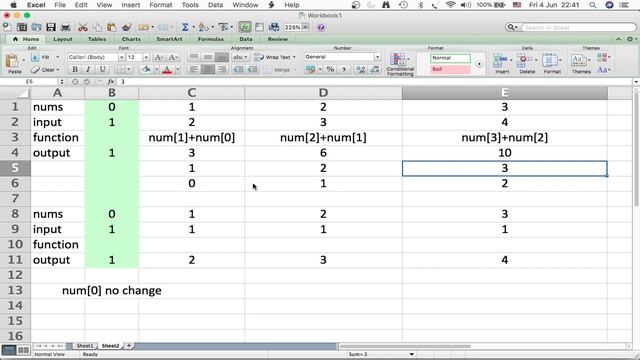Click the fill color paint bucket
640x360 pixels.
tap(147, 70)
